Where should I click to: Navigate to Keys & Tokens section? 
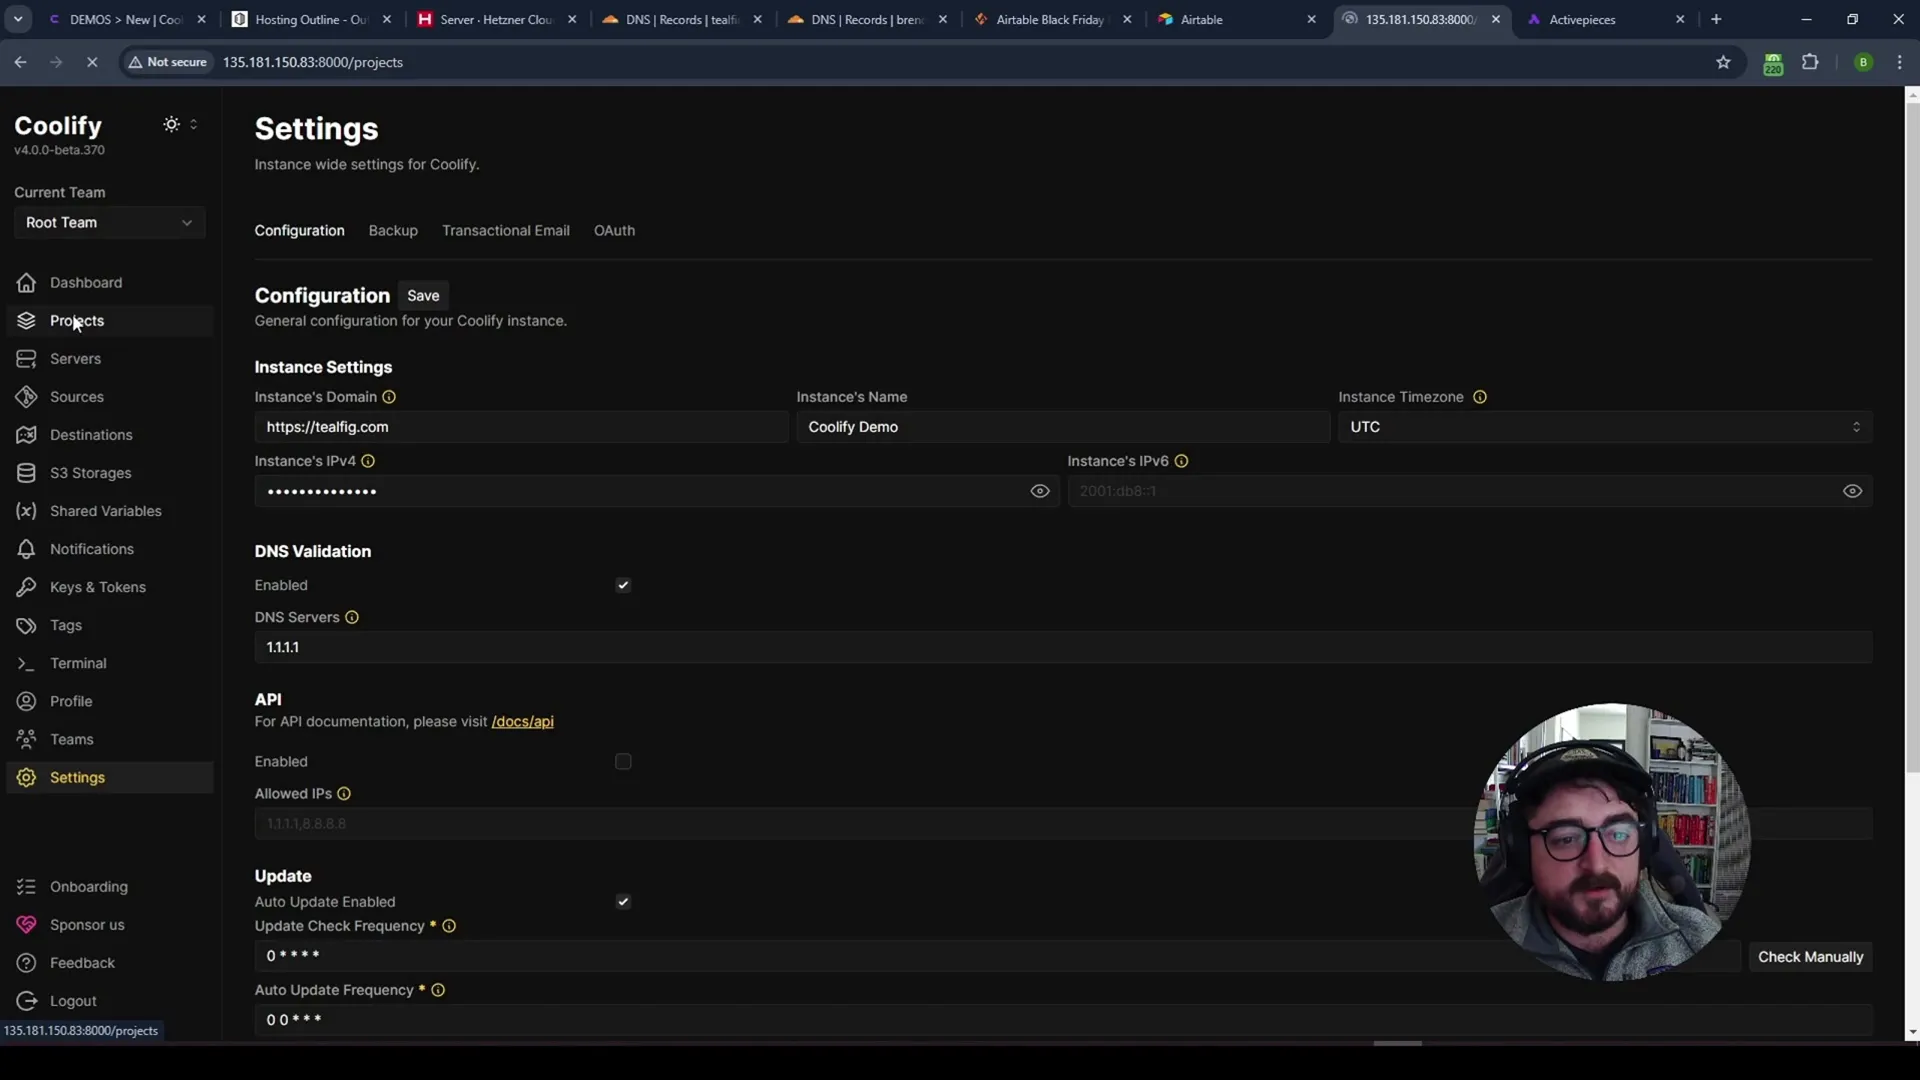click(98, 585)
